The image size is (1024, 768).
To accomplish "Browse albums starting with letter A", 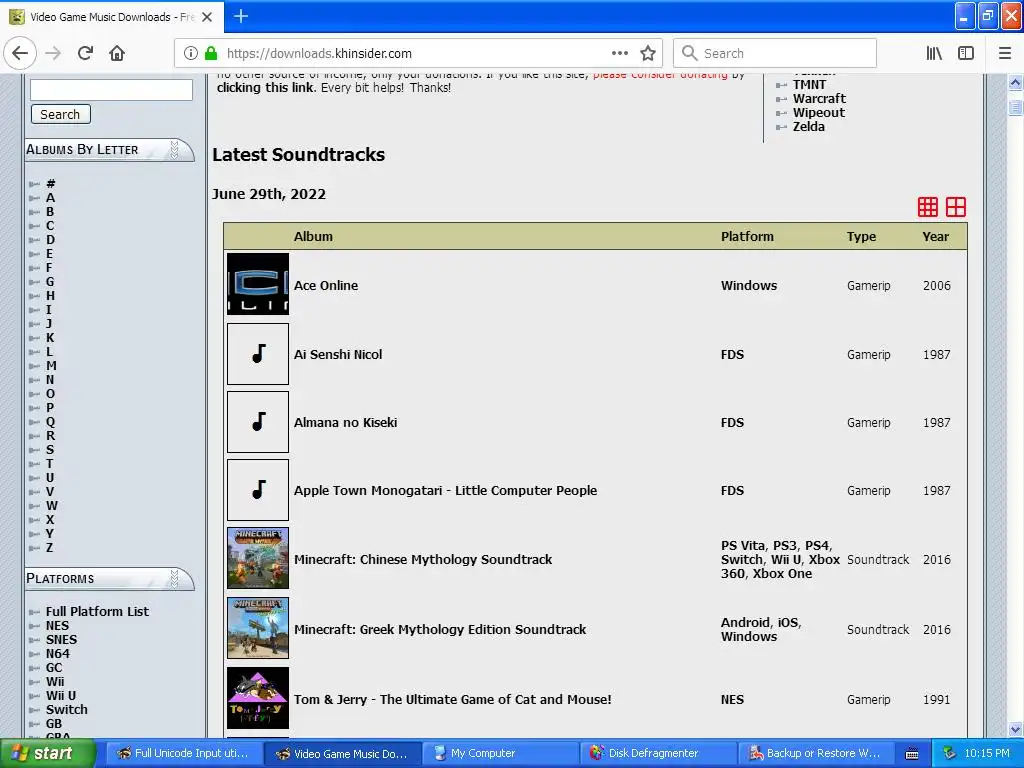I will (x=50, y=198).
